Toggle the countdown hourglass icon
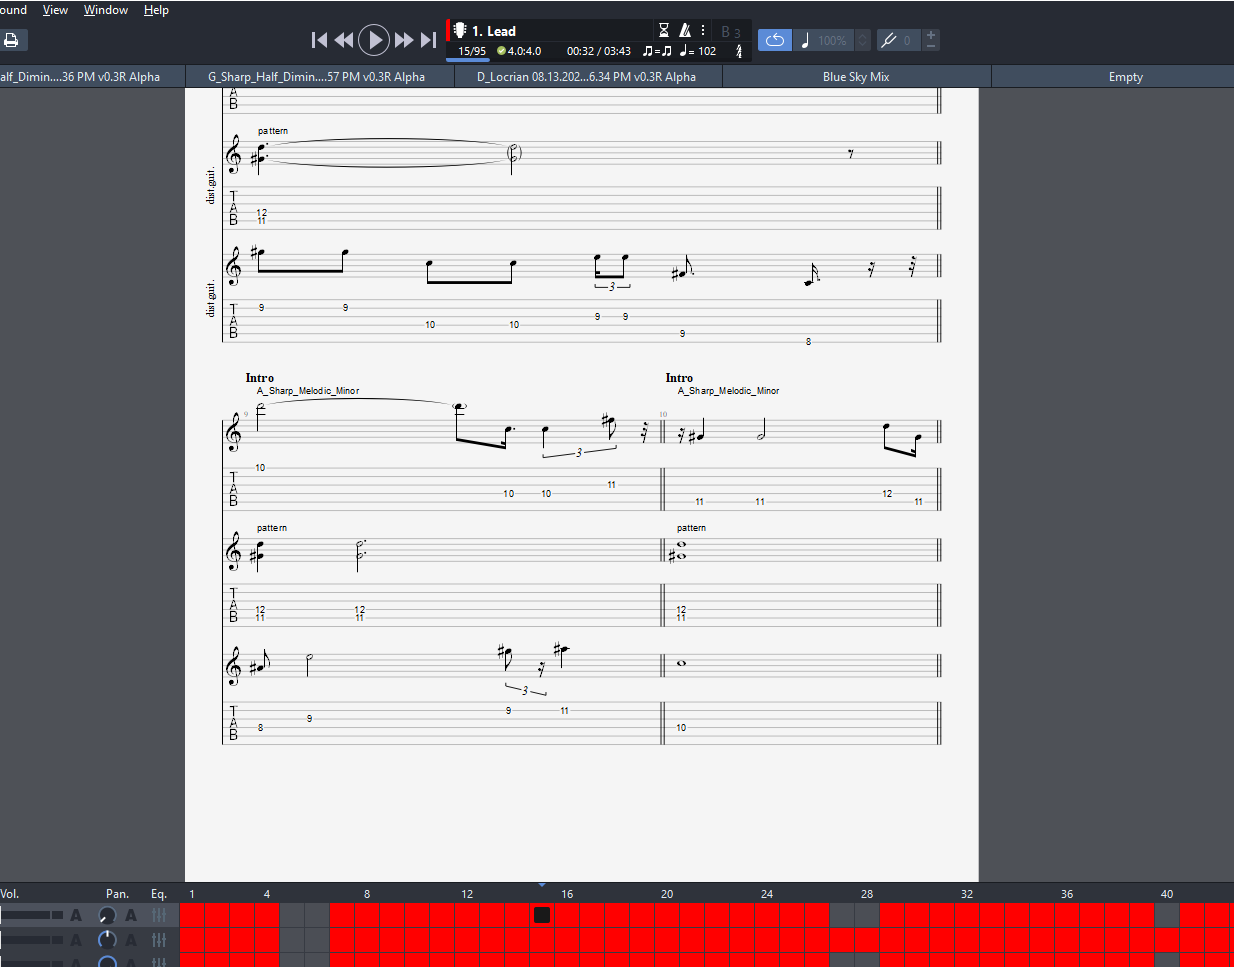The image size is (1234, 967). point(663,31)
